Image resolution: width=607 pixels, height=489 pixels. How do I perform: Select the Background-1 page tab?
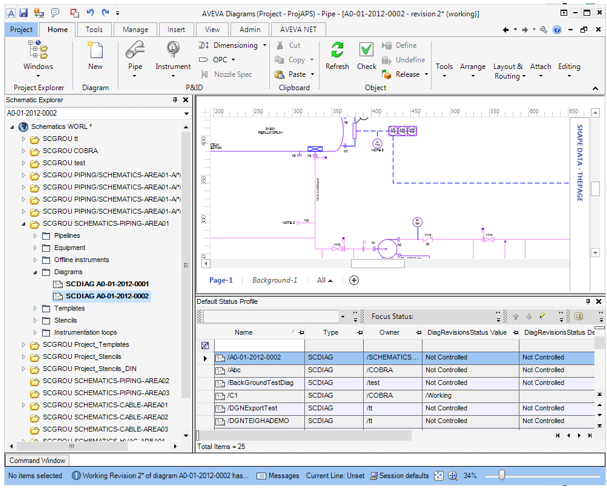tap(274, 280)
